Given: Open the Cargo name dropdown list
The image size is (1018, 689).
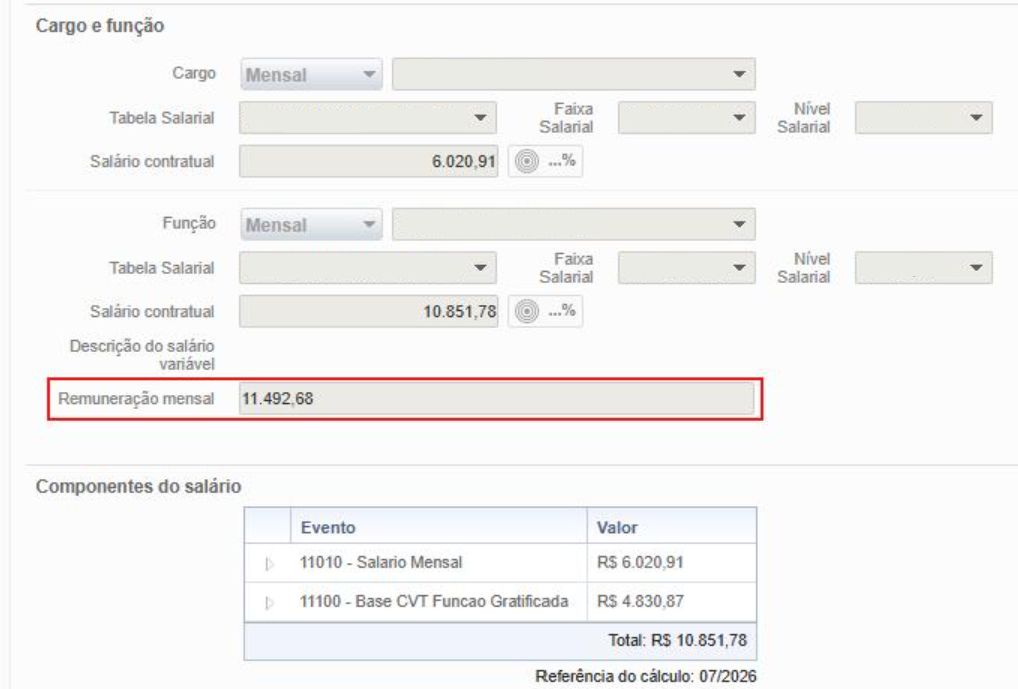Looking at the screenshot, I should 573,74.
